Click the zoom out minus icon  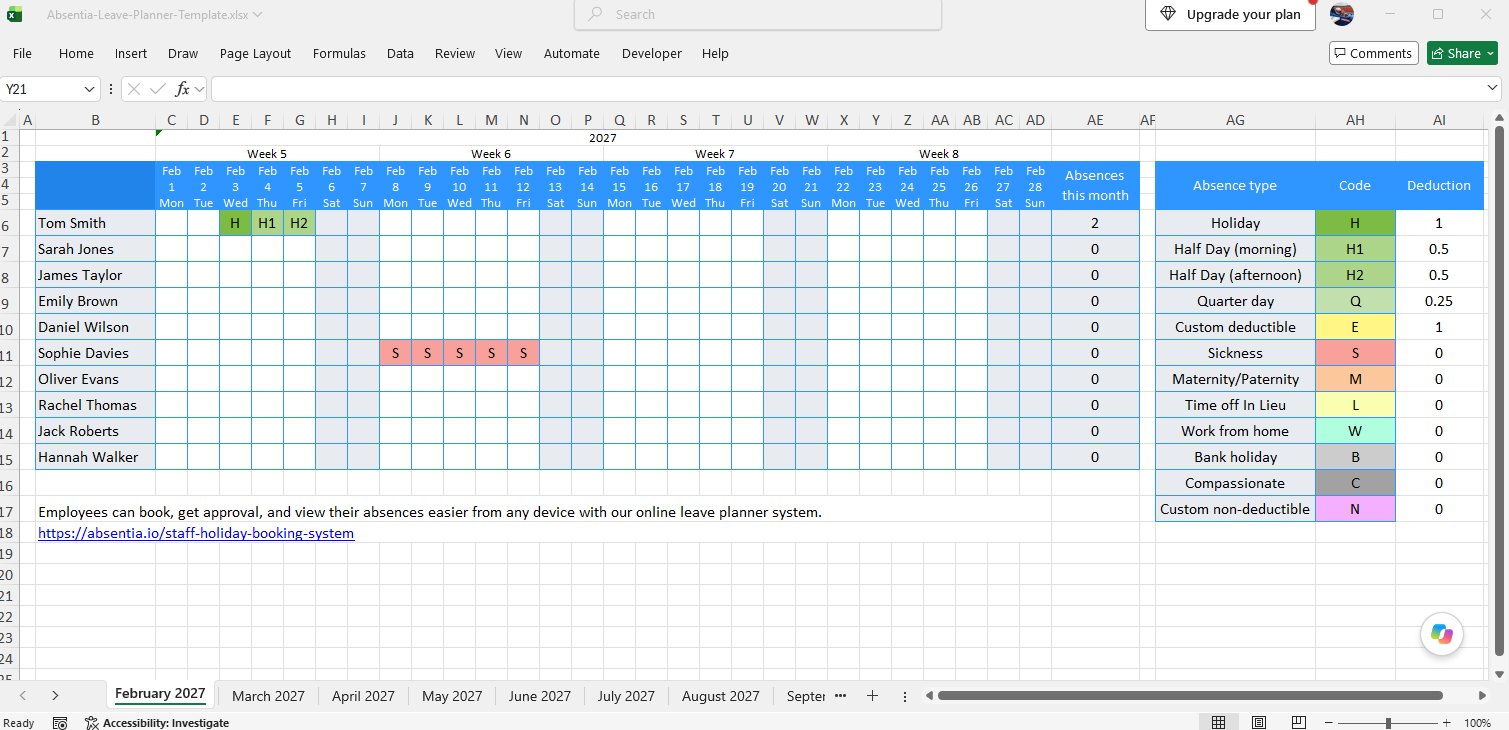1328,722
